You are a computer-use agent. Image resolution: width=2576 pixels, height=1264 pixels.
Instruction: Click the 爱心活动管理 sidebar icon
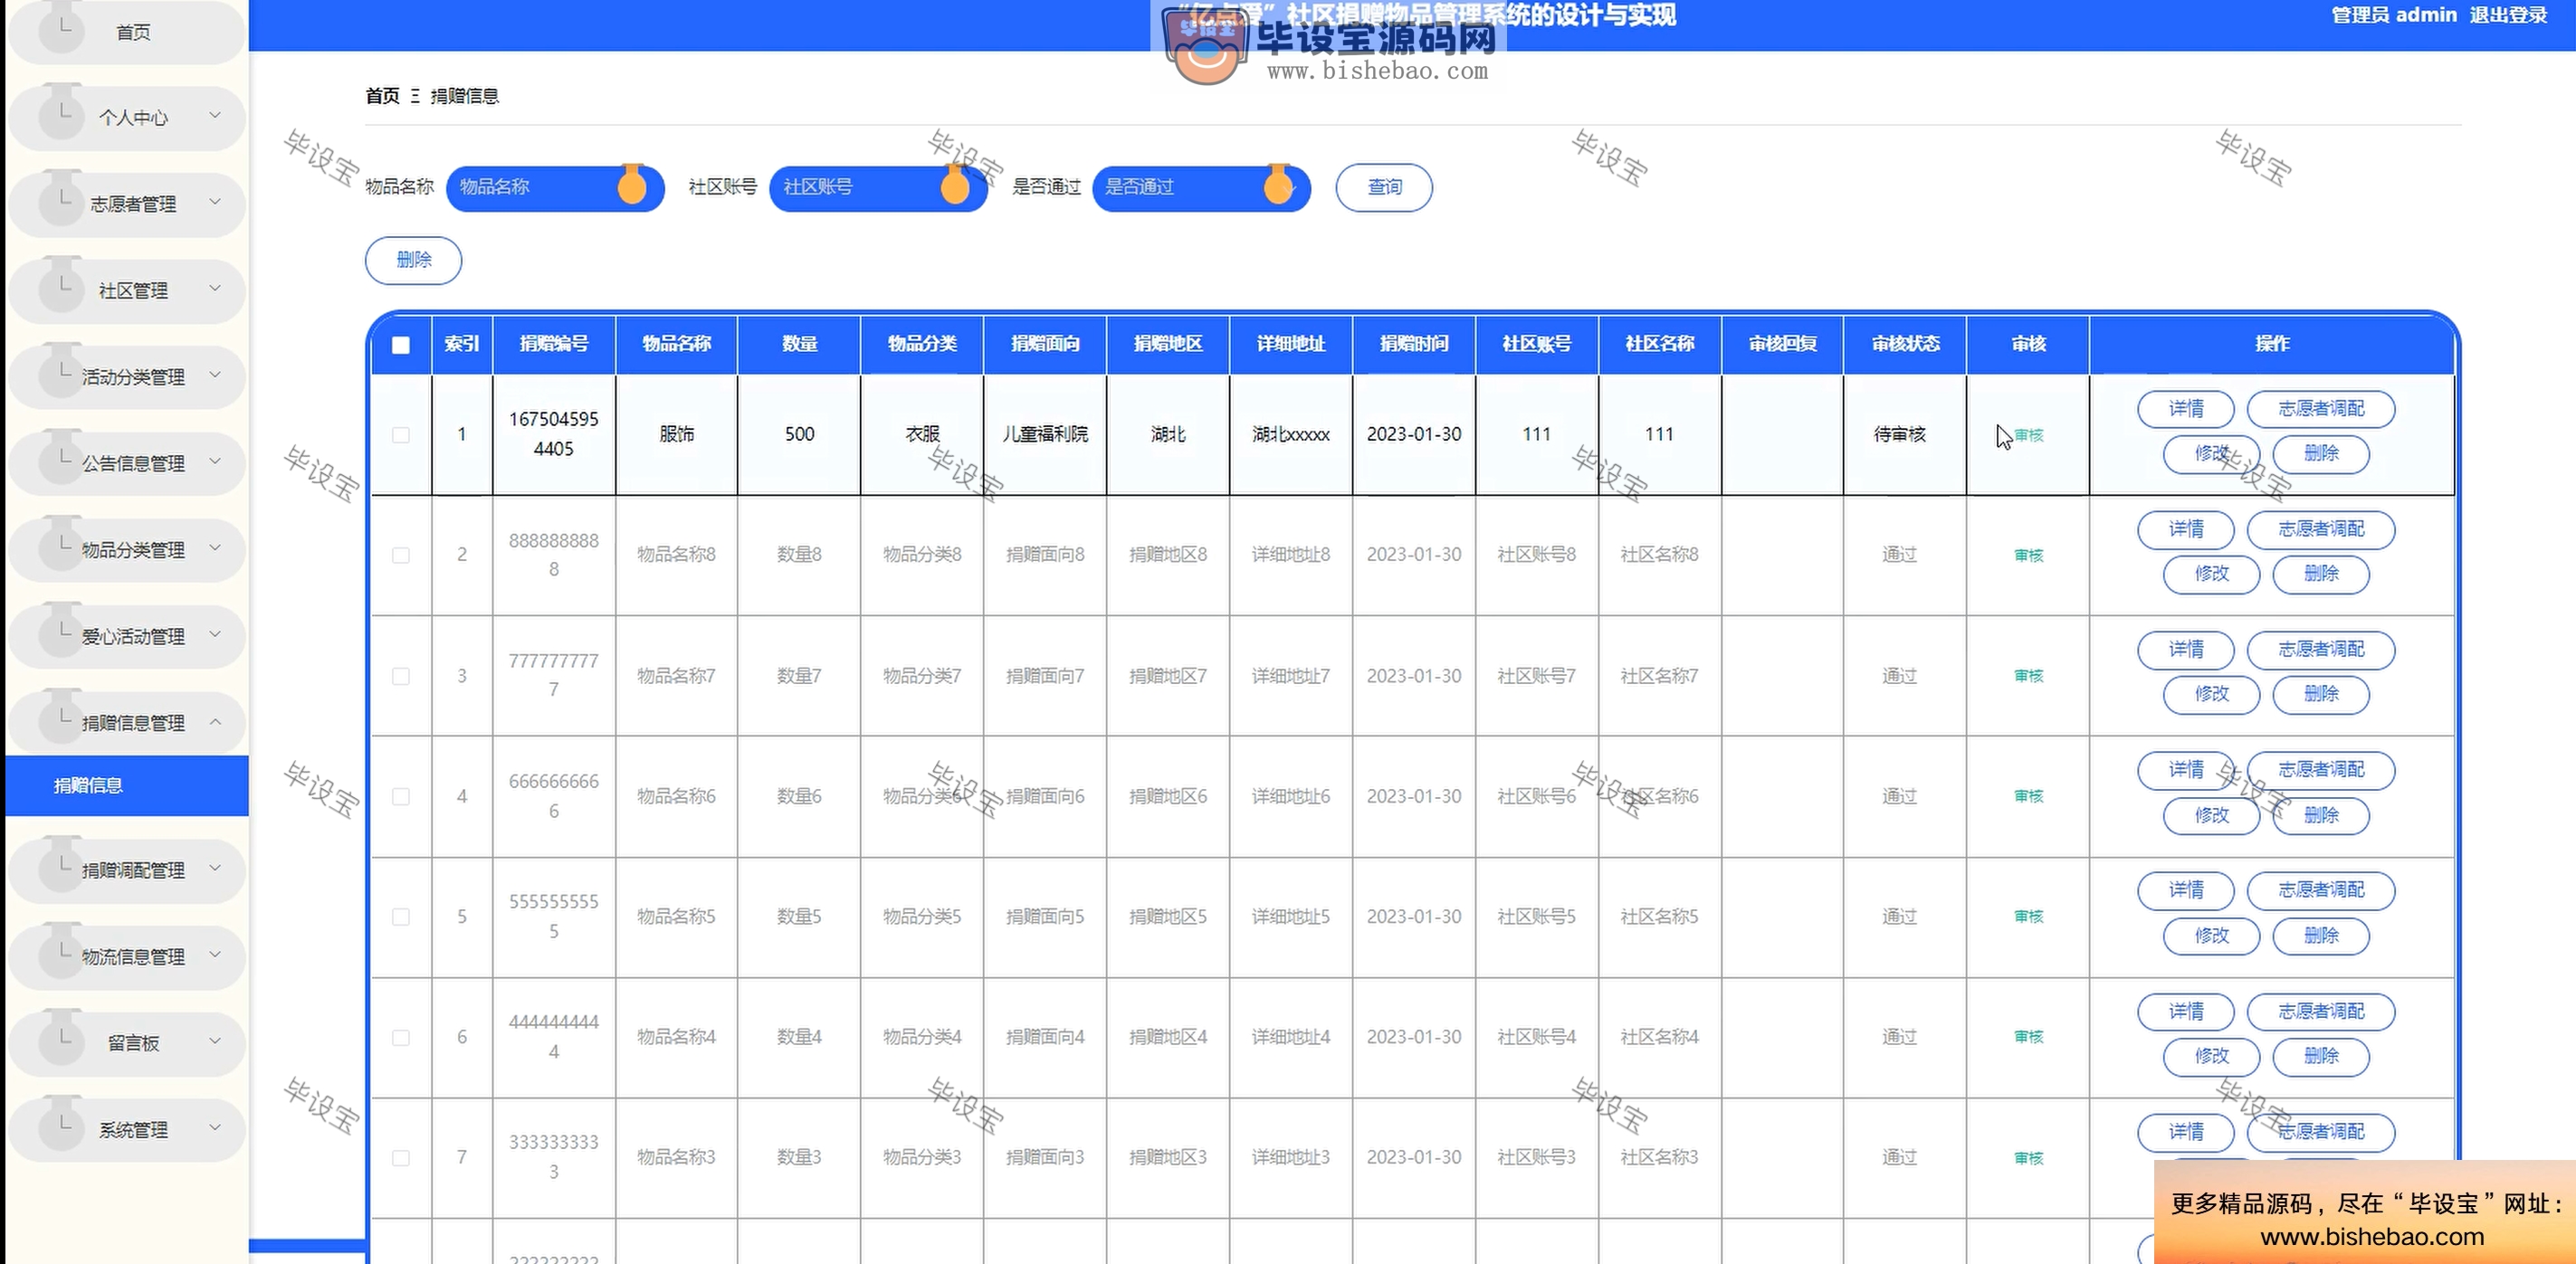[61, 631]
